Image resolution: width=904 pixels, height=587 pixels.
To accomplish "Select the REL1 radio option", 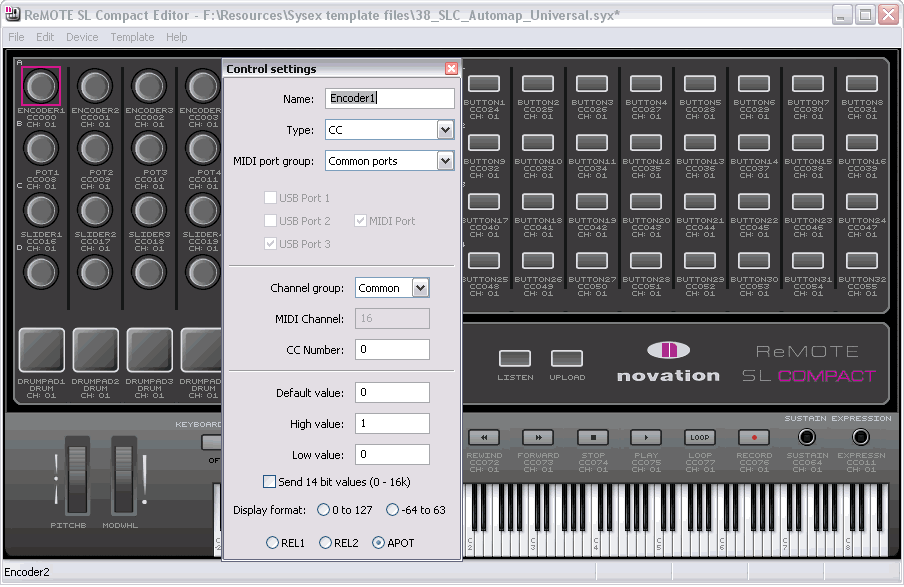I will point(272,543).
